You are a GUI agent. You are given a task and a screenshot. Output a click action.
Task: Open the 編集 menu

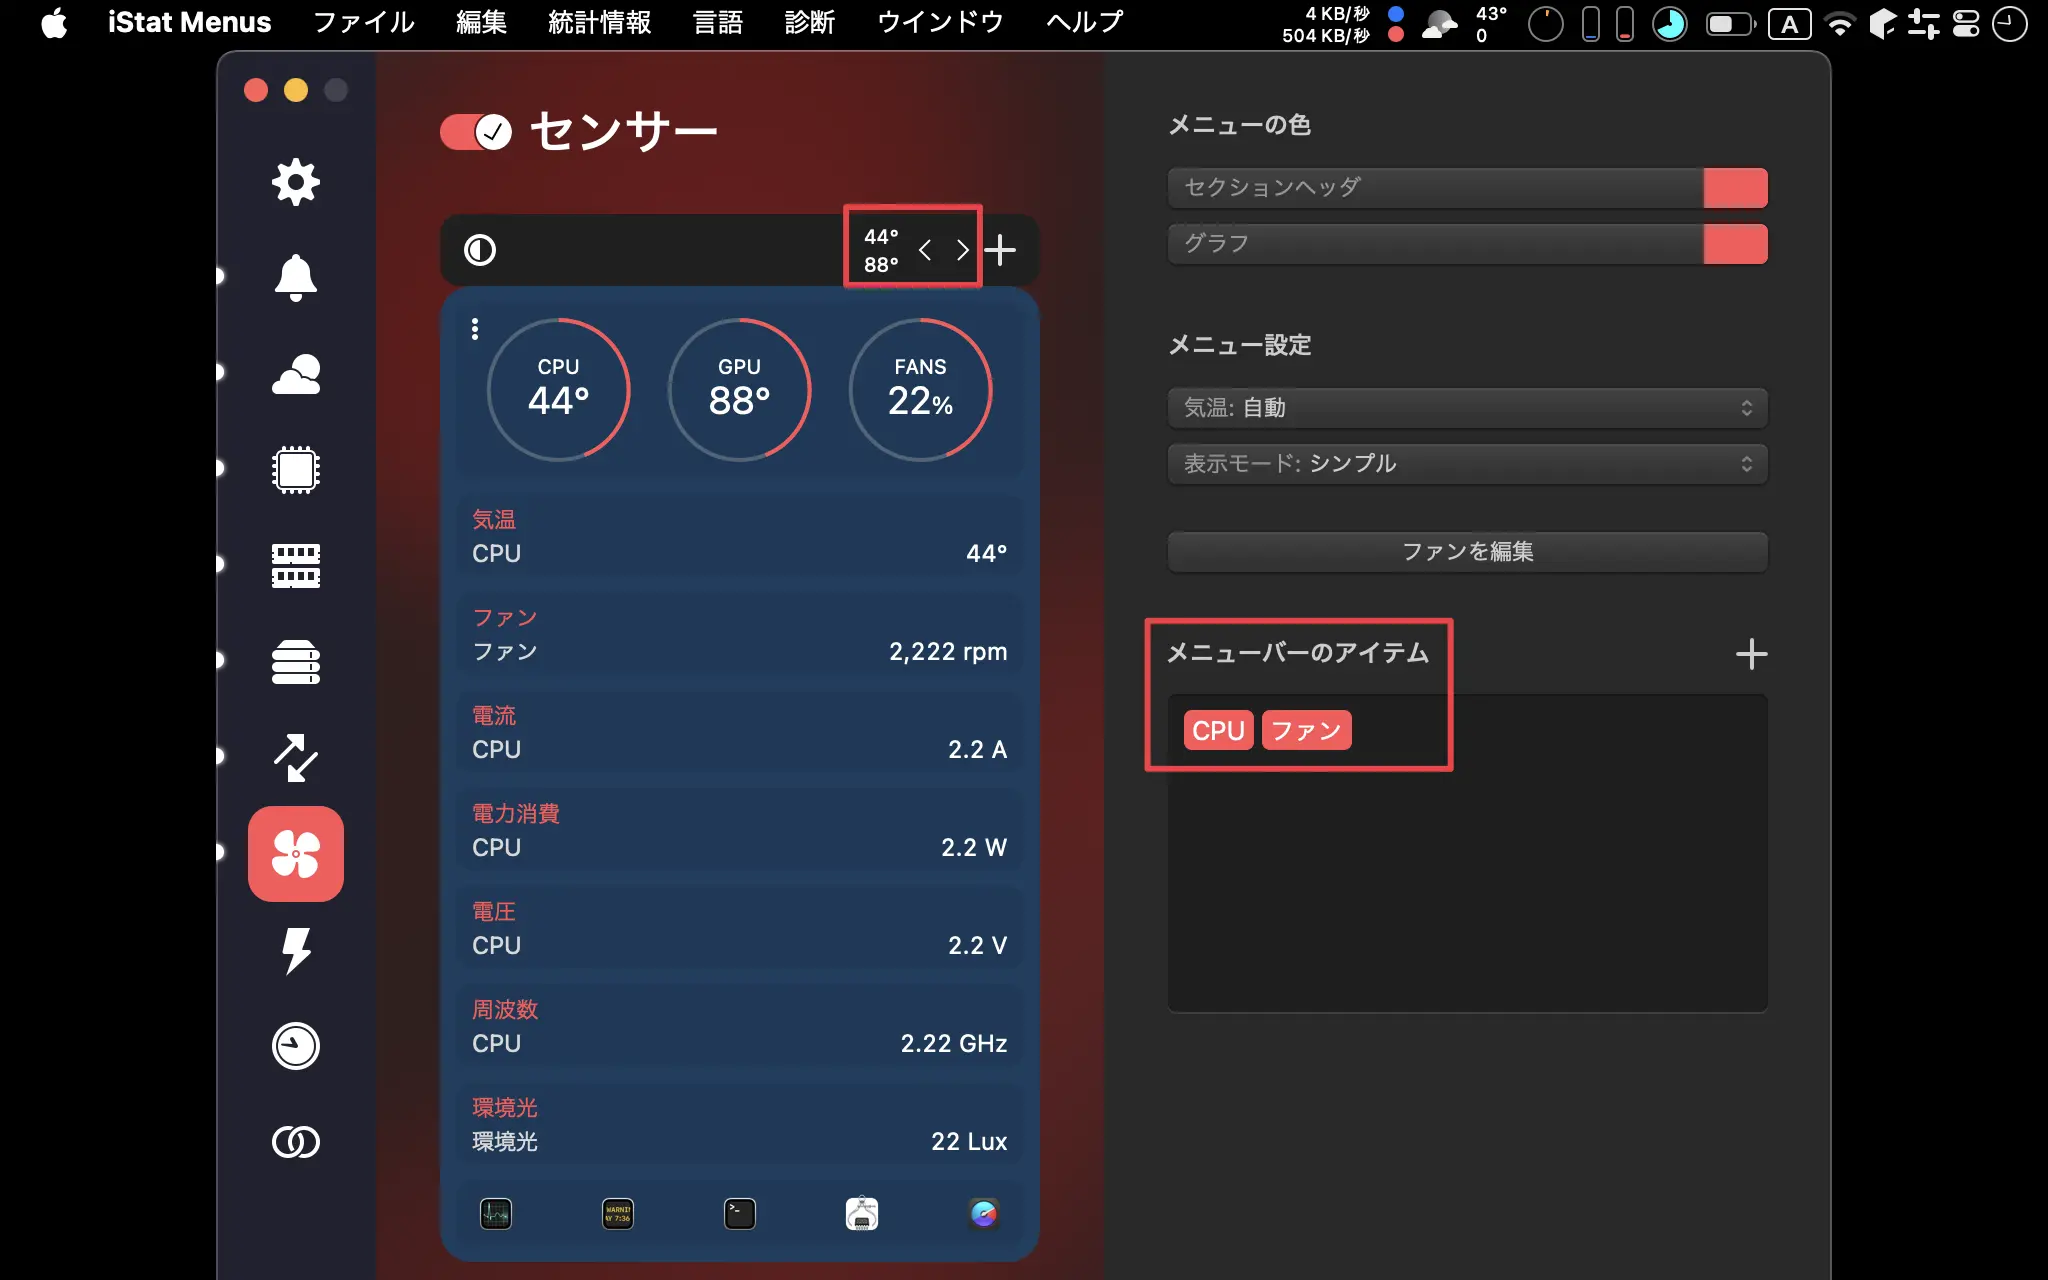(481, 22)
